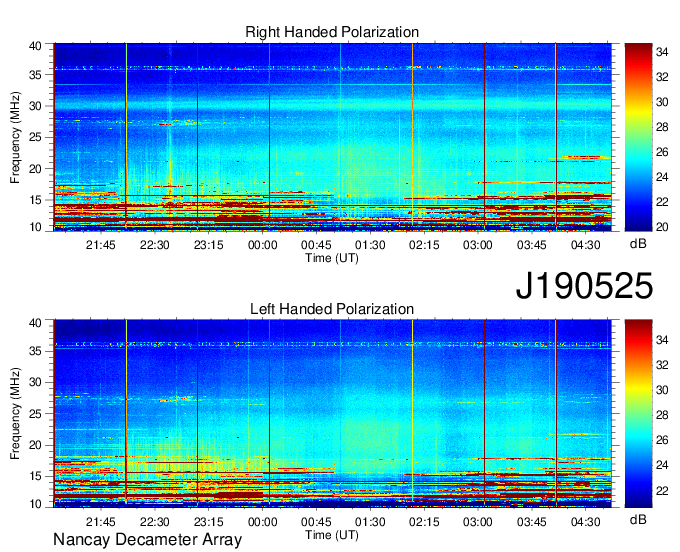Click the Time (UT) label under top plot

click(332, 258)
